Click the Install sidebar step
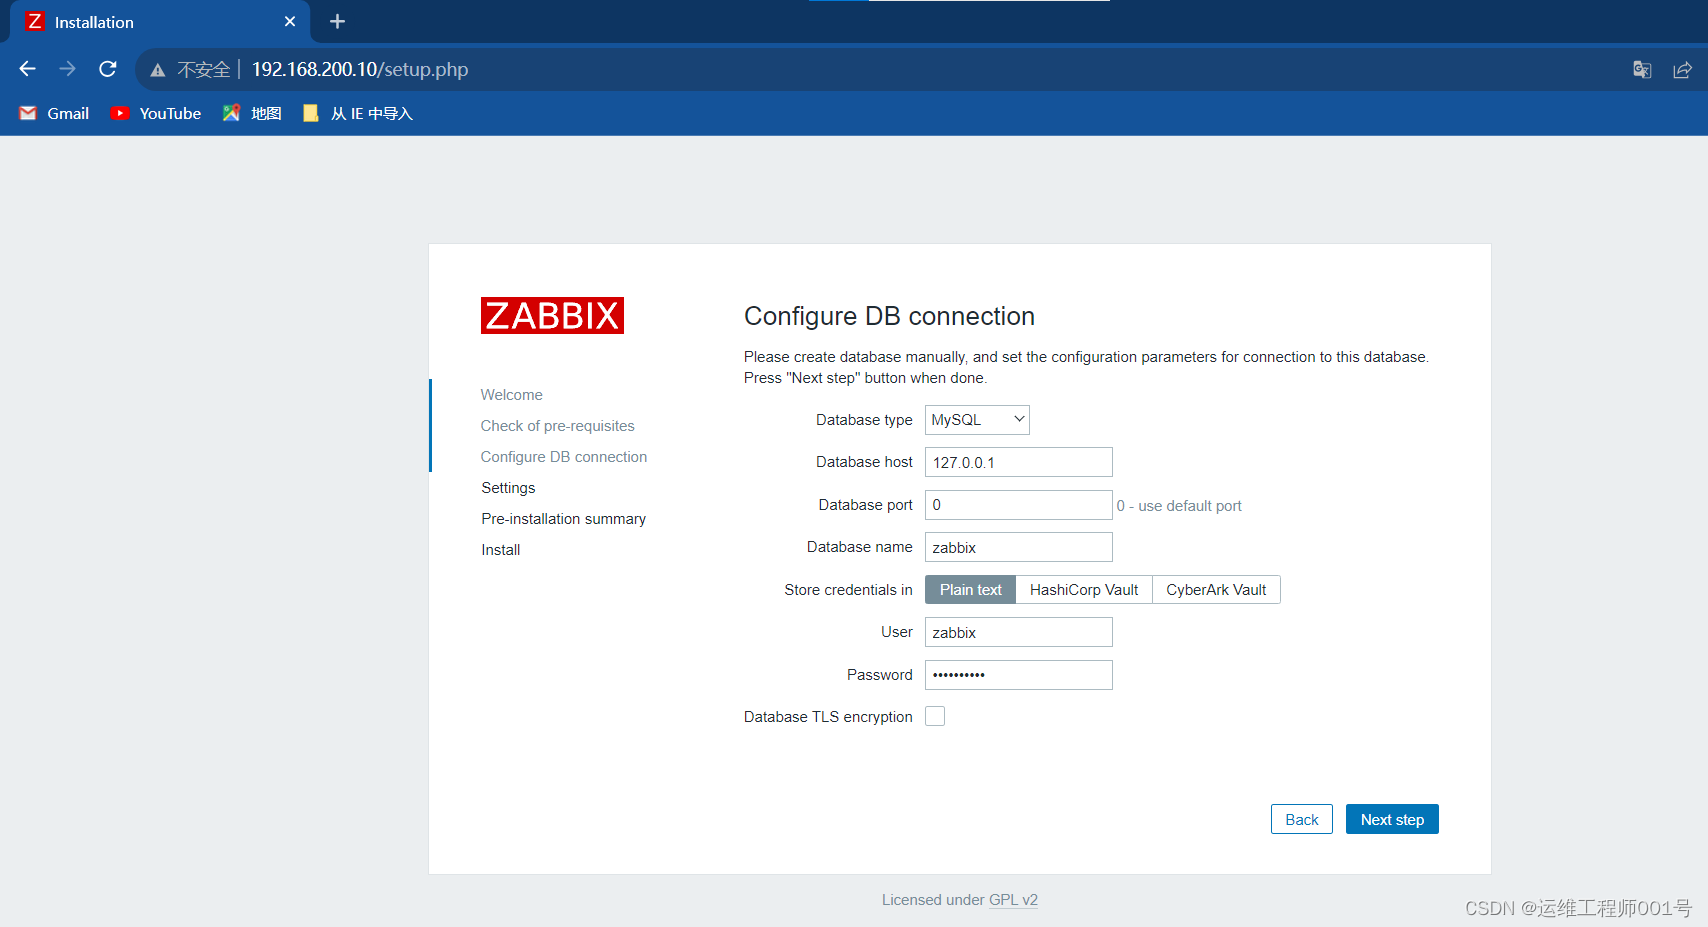Screen dimensions: 1708x927 click(x=500, y=550)
